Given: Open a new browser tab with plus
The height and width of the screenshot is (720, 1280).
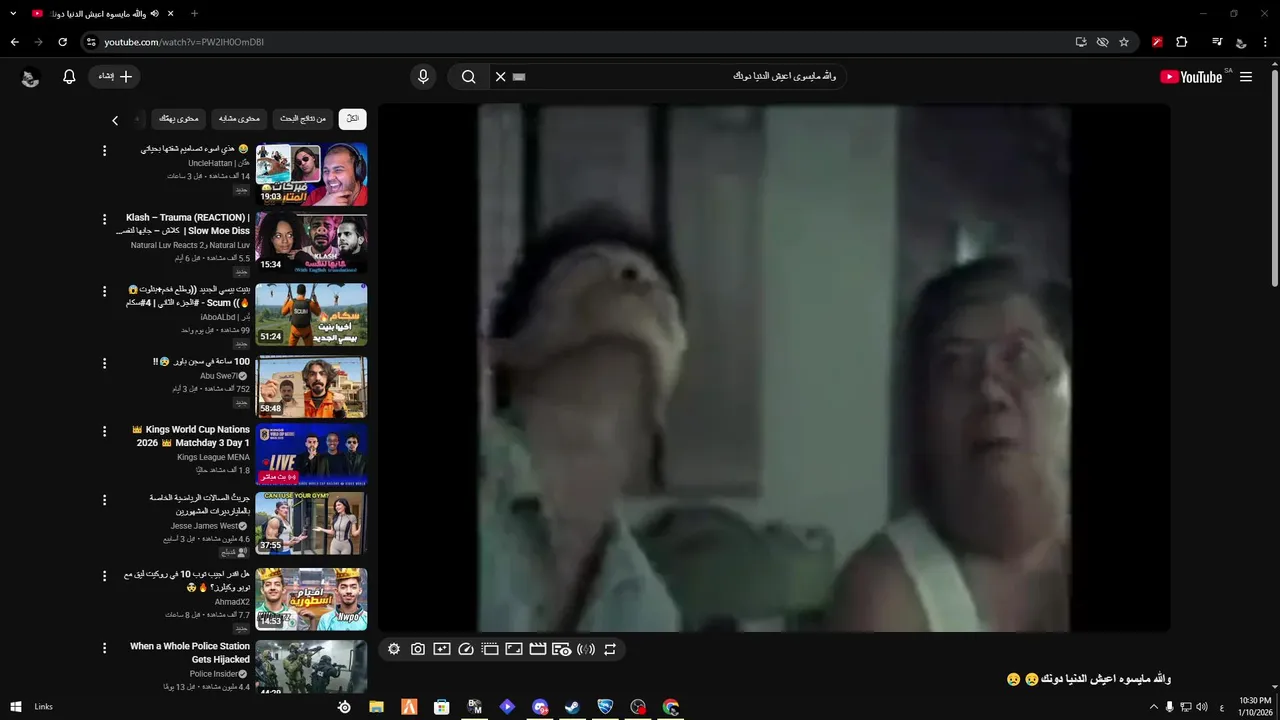Looking at the screenshot, I should tap(194, 14).
